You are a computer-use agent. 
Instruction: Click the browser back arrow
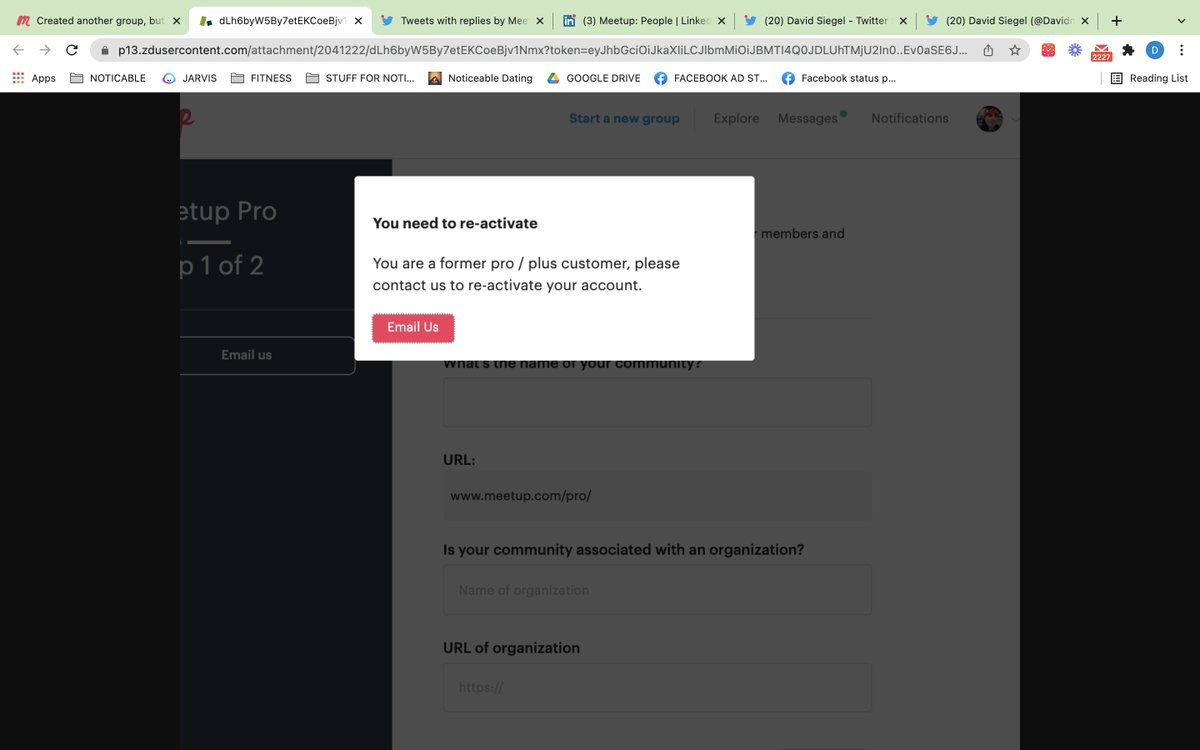18,50
